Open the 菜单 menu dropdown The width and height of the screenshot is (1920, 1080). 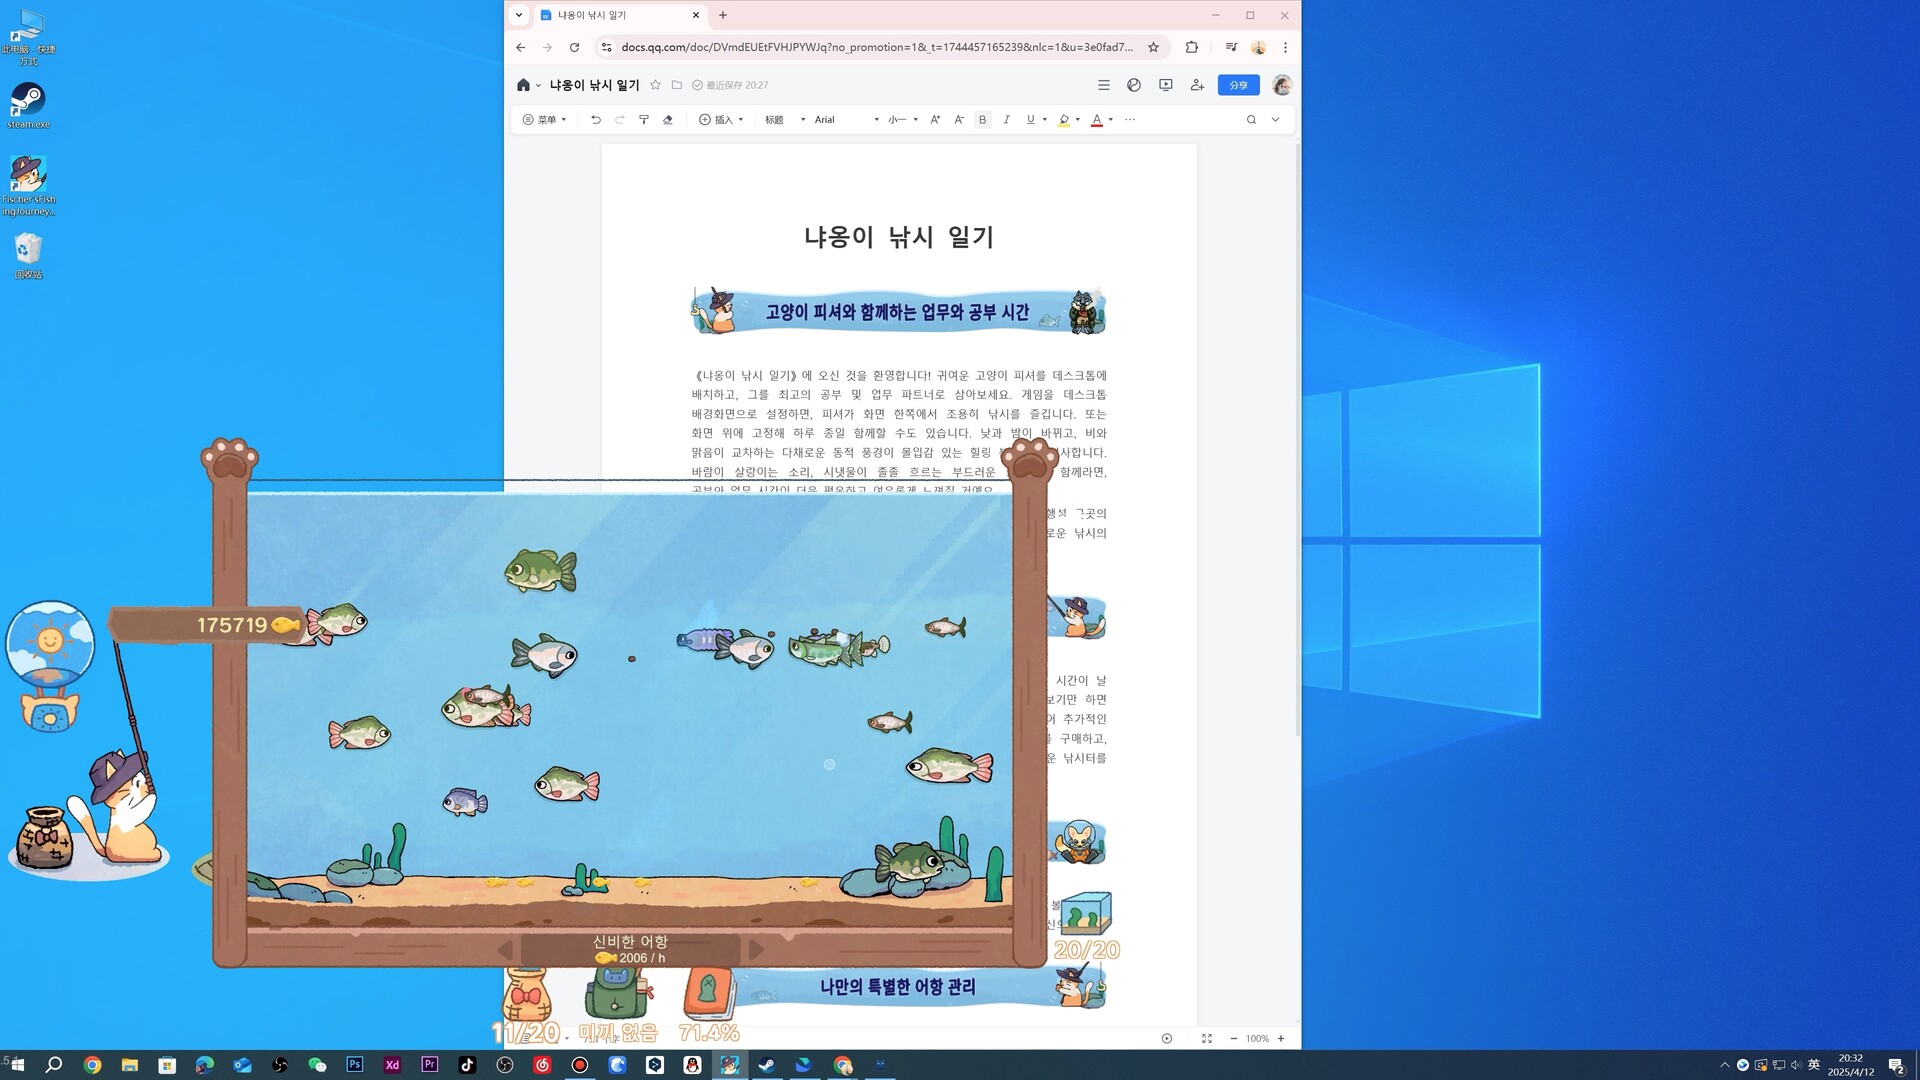pos(545,119)
